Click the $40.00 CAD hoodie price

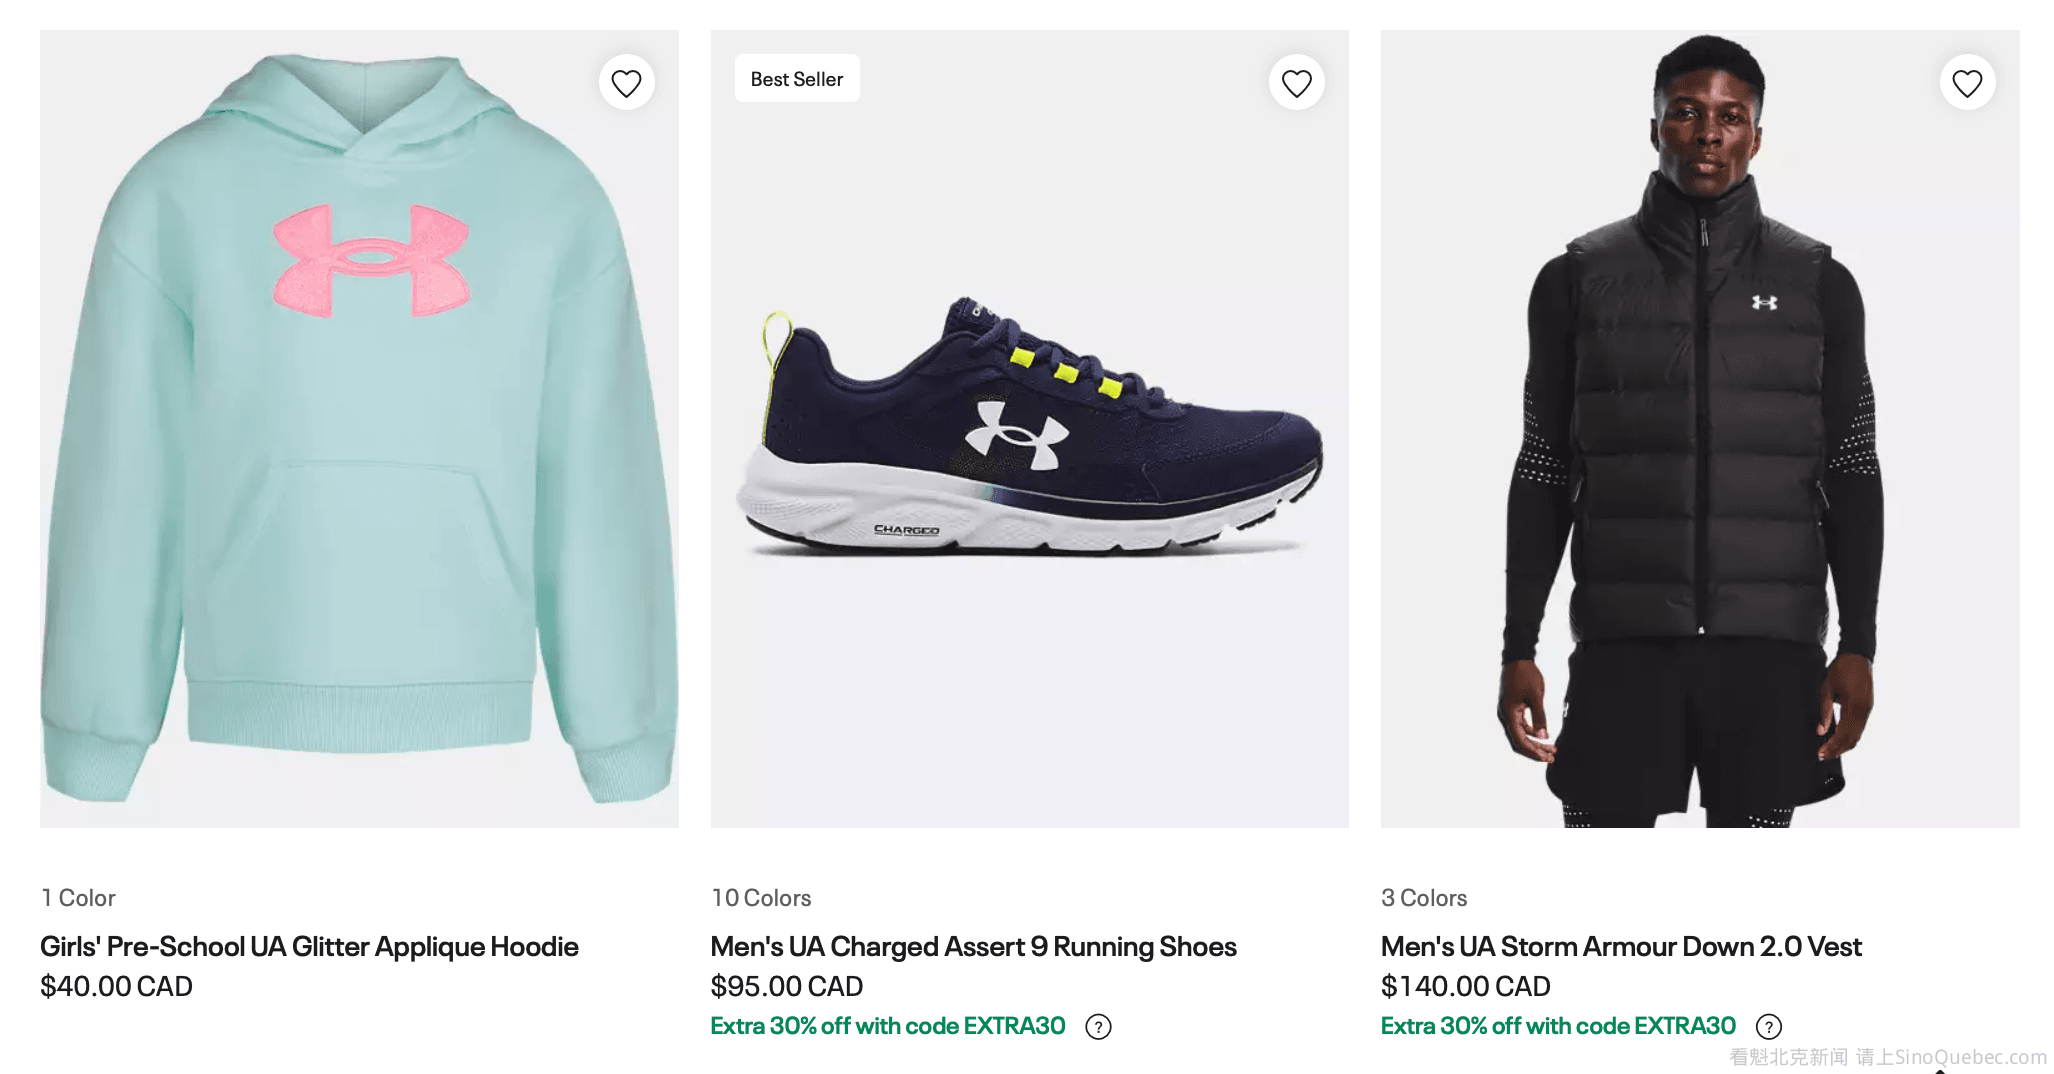pyautogui.click(x=116, y=986)
